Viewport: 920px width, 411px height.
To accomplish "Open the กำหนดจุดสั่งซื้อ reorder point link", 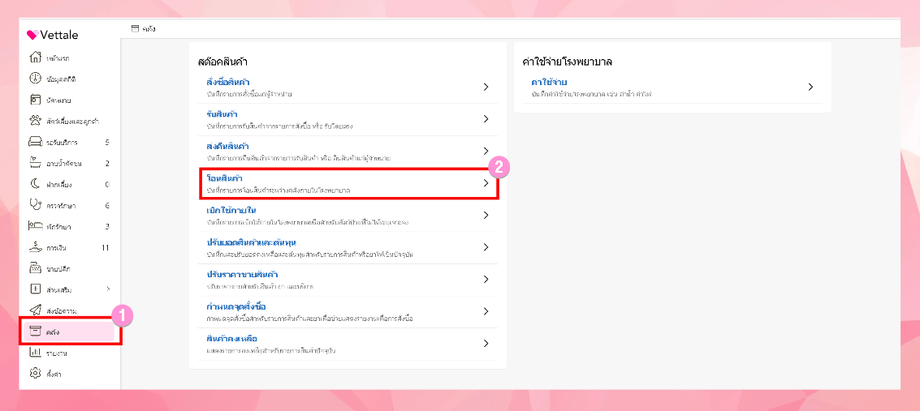I will click(237, 306).
